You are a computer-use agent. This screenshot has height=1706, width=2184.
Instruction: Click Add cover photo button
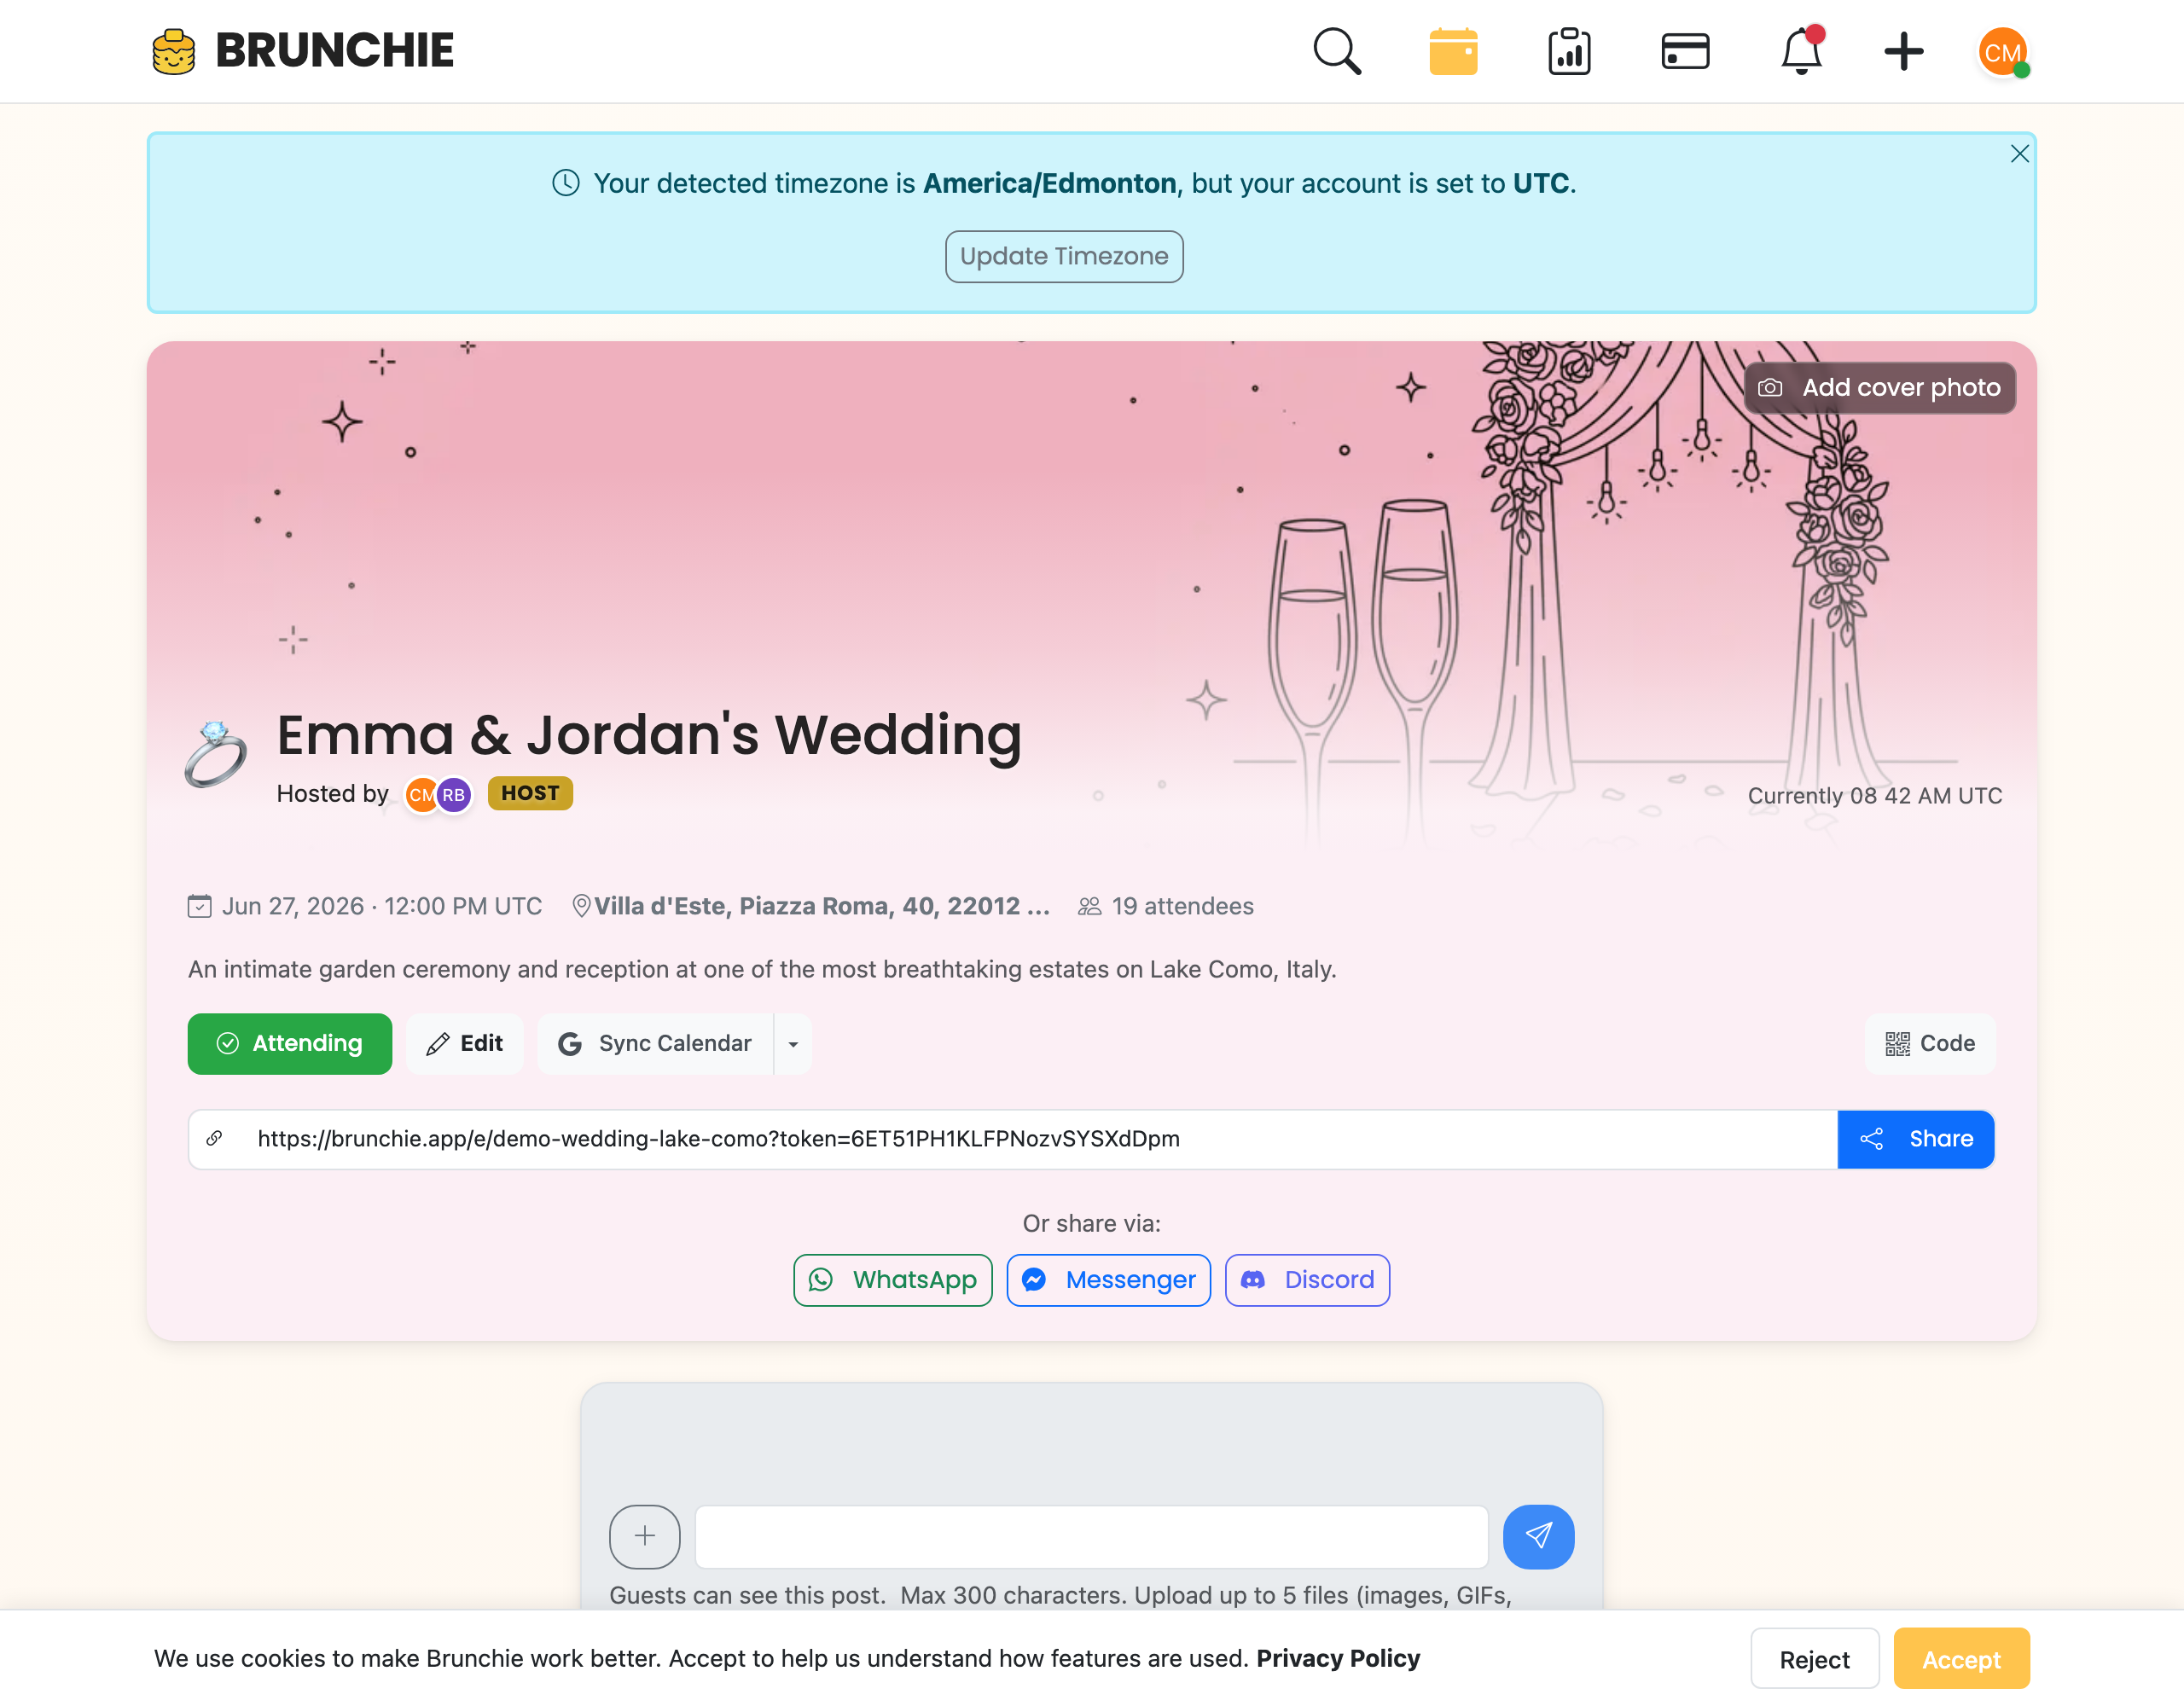tap(1879, 388)
